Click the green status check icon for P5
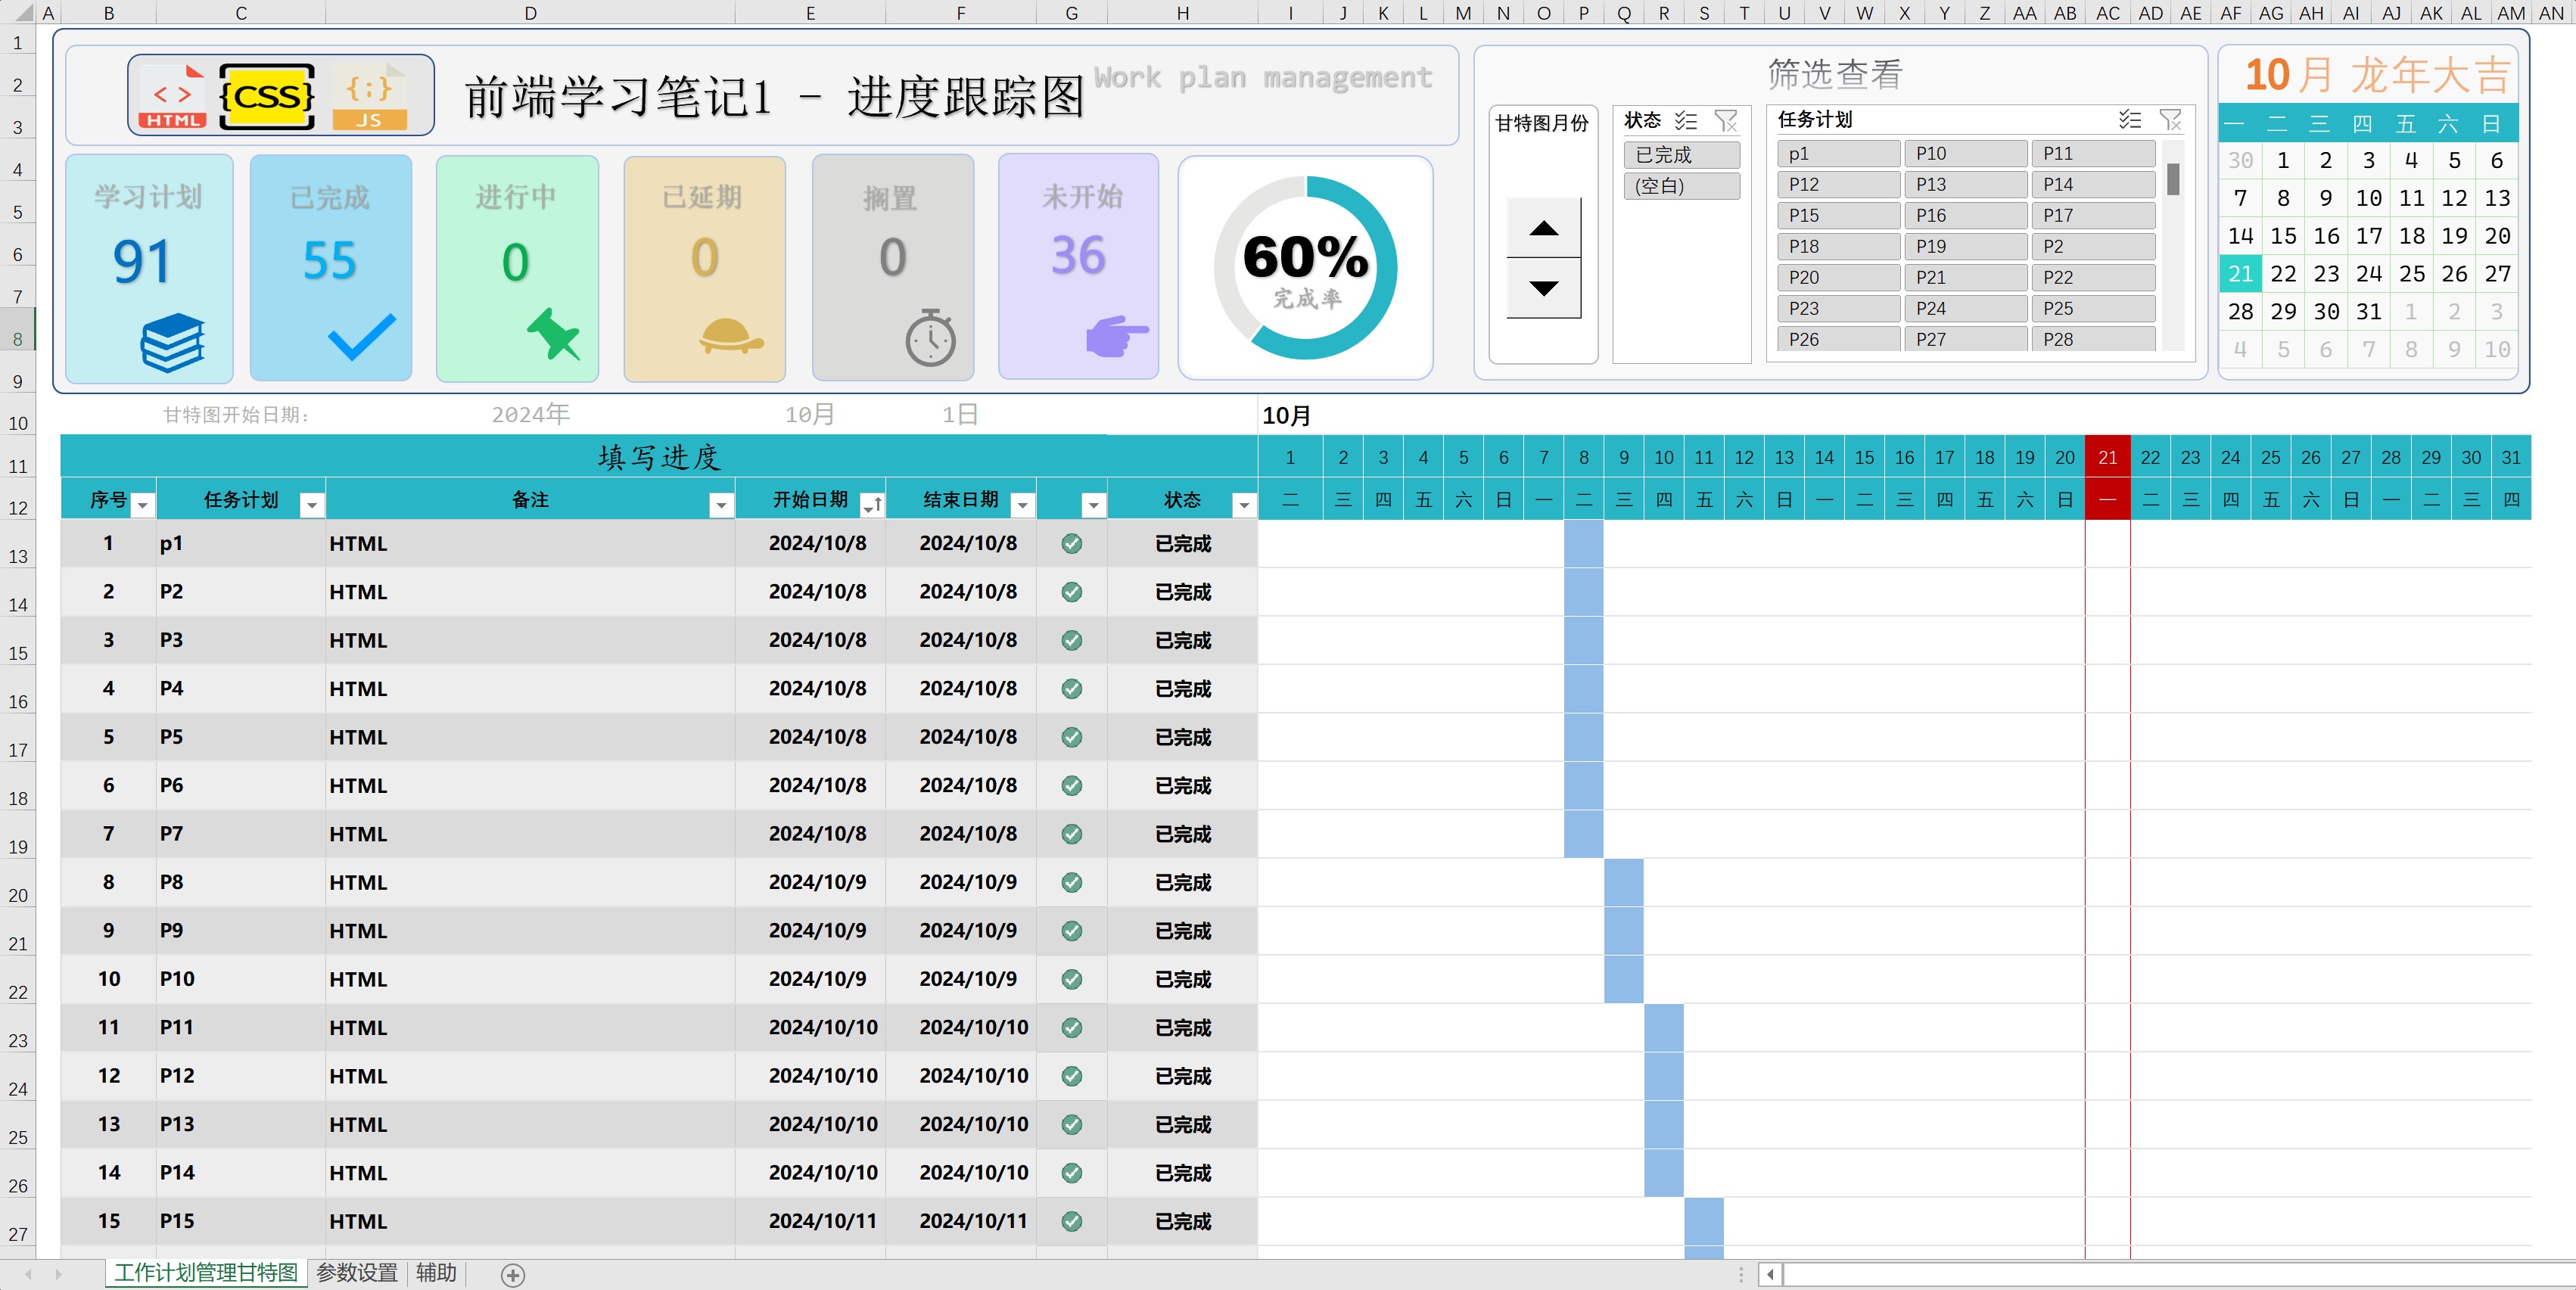 pos(1071,737)
